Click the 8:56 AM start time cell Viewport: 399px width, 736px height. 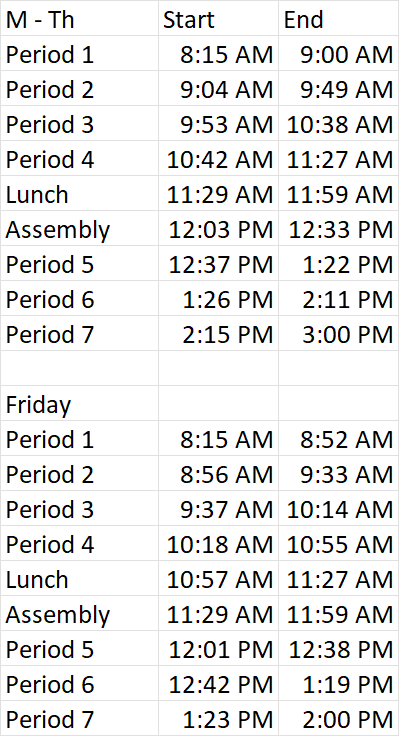[x=218, y=473]
